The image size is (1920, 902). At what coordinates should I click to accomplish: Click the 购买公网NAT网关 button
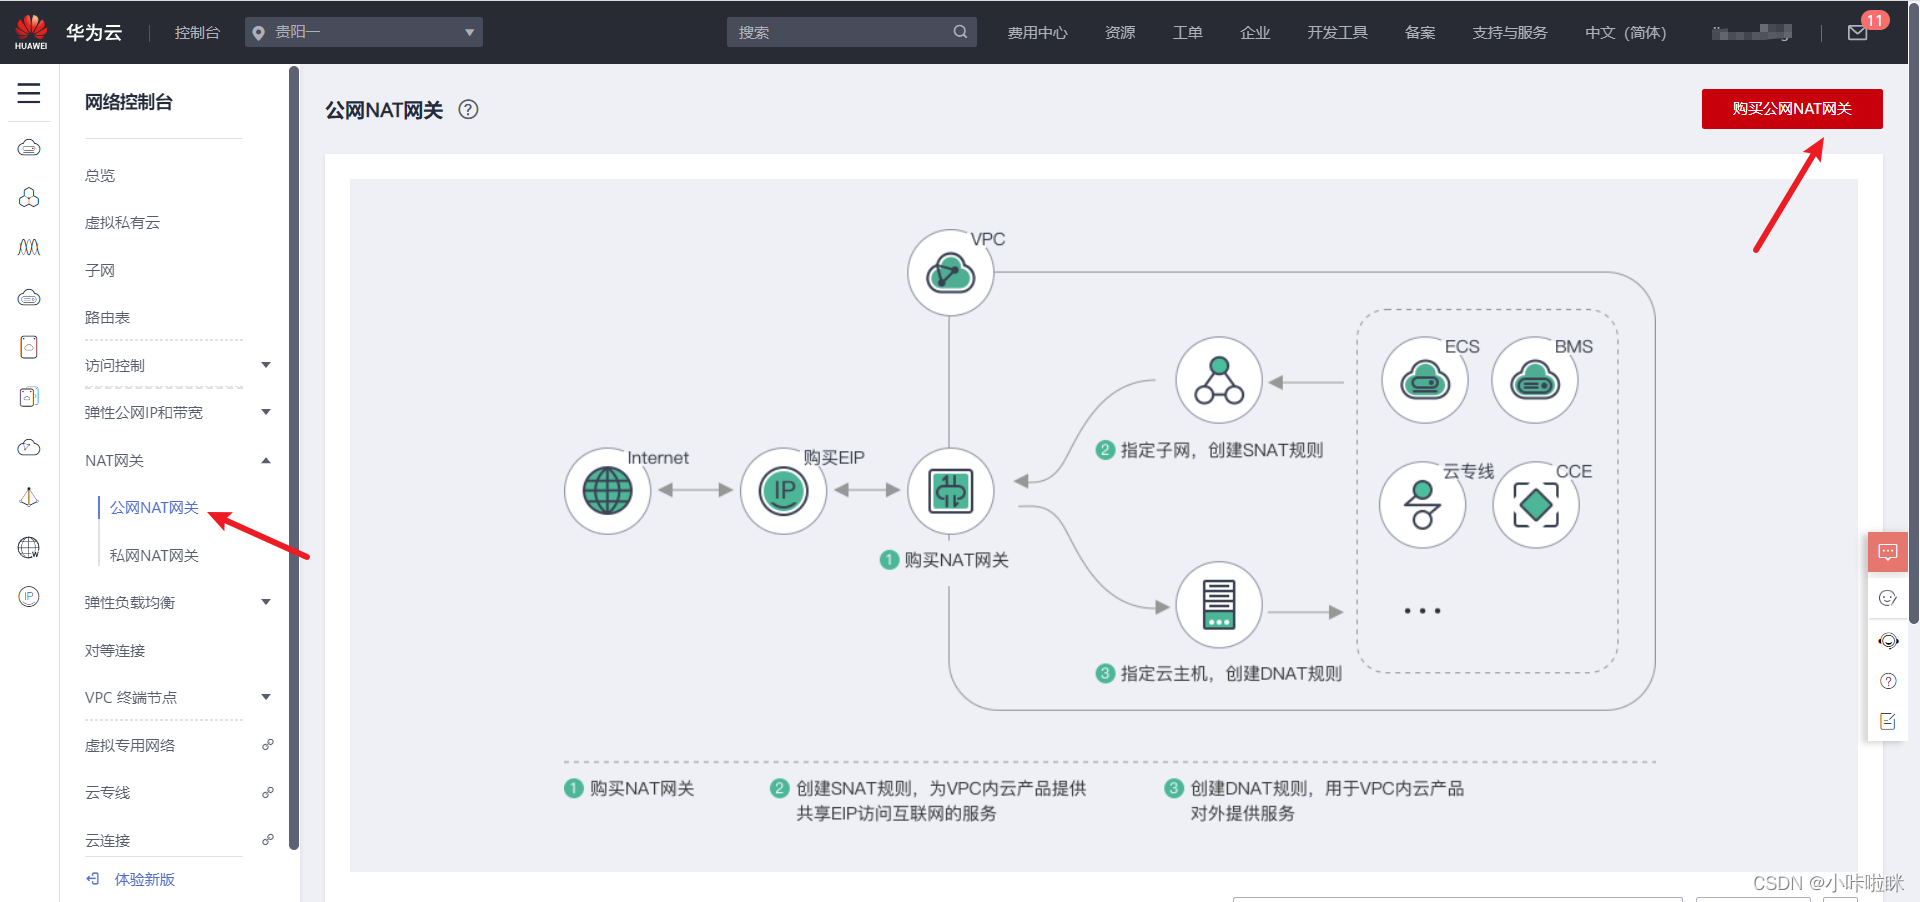[x=1791, y=109]
